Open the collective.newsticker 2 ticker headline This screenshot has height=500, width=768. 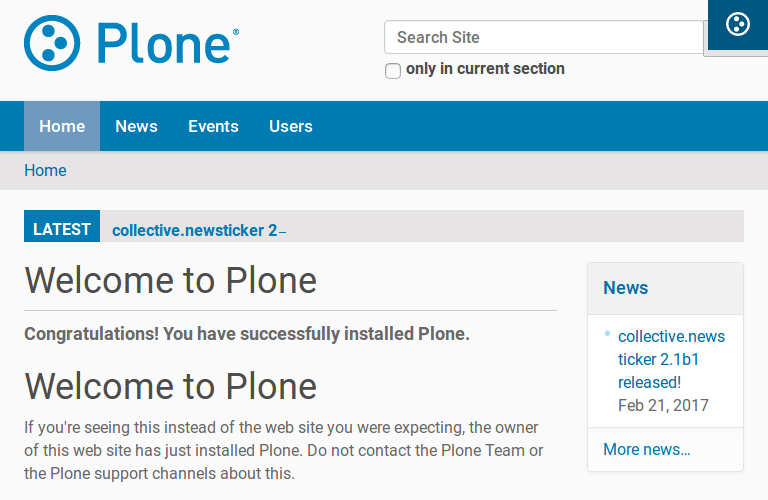(x=199, y=230)
